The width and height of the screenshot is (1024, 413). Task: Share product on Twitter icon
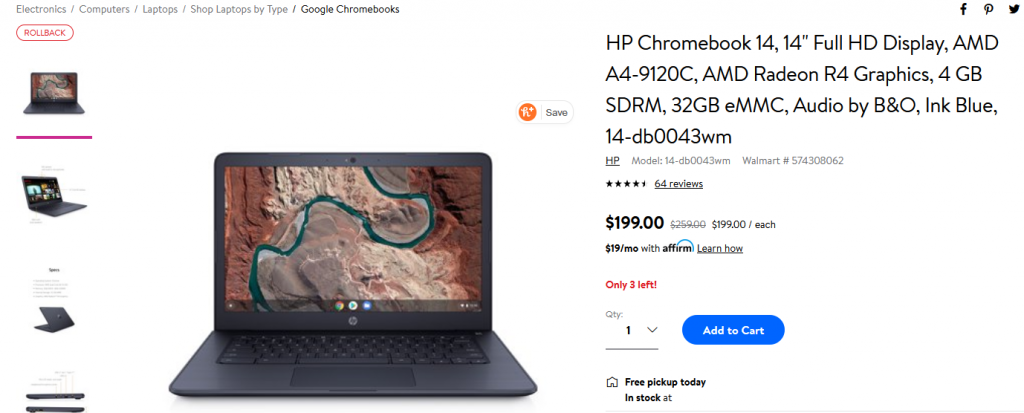coord(1014,9)
